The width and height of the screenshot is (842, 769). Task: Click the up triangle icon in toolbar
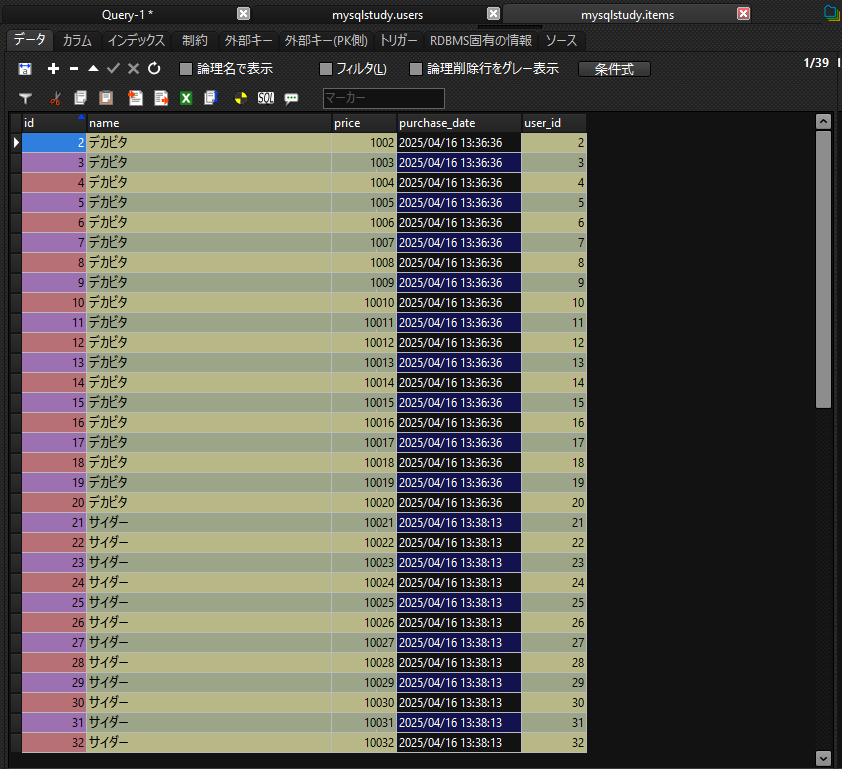coord(93,68)
